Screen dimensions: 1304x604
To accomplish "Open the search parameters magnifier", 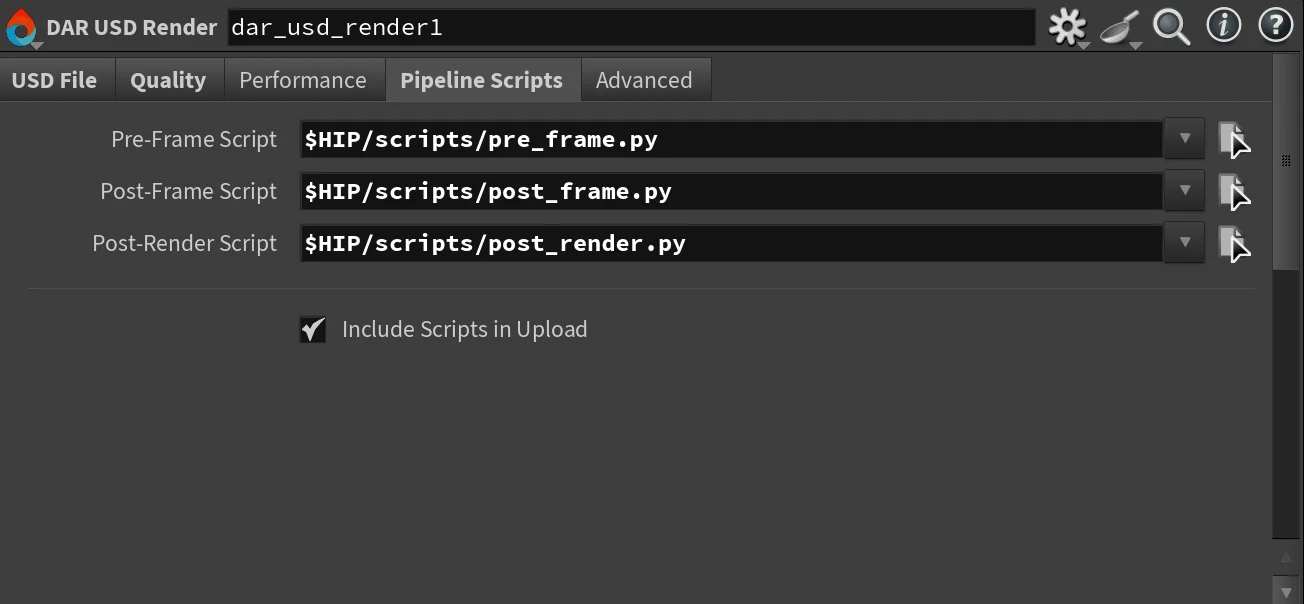I will tap(1171, 27).
